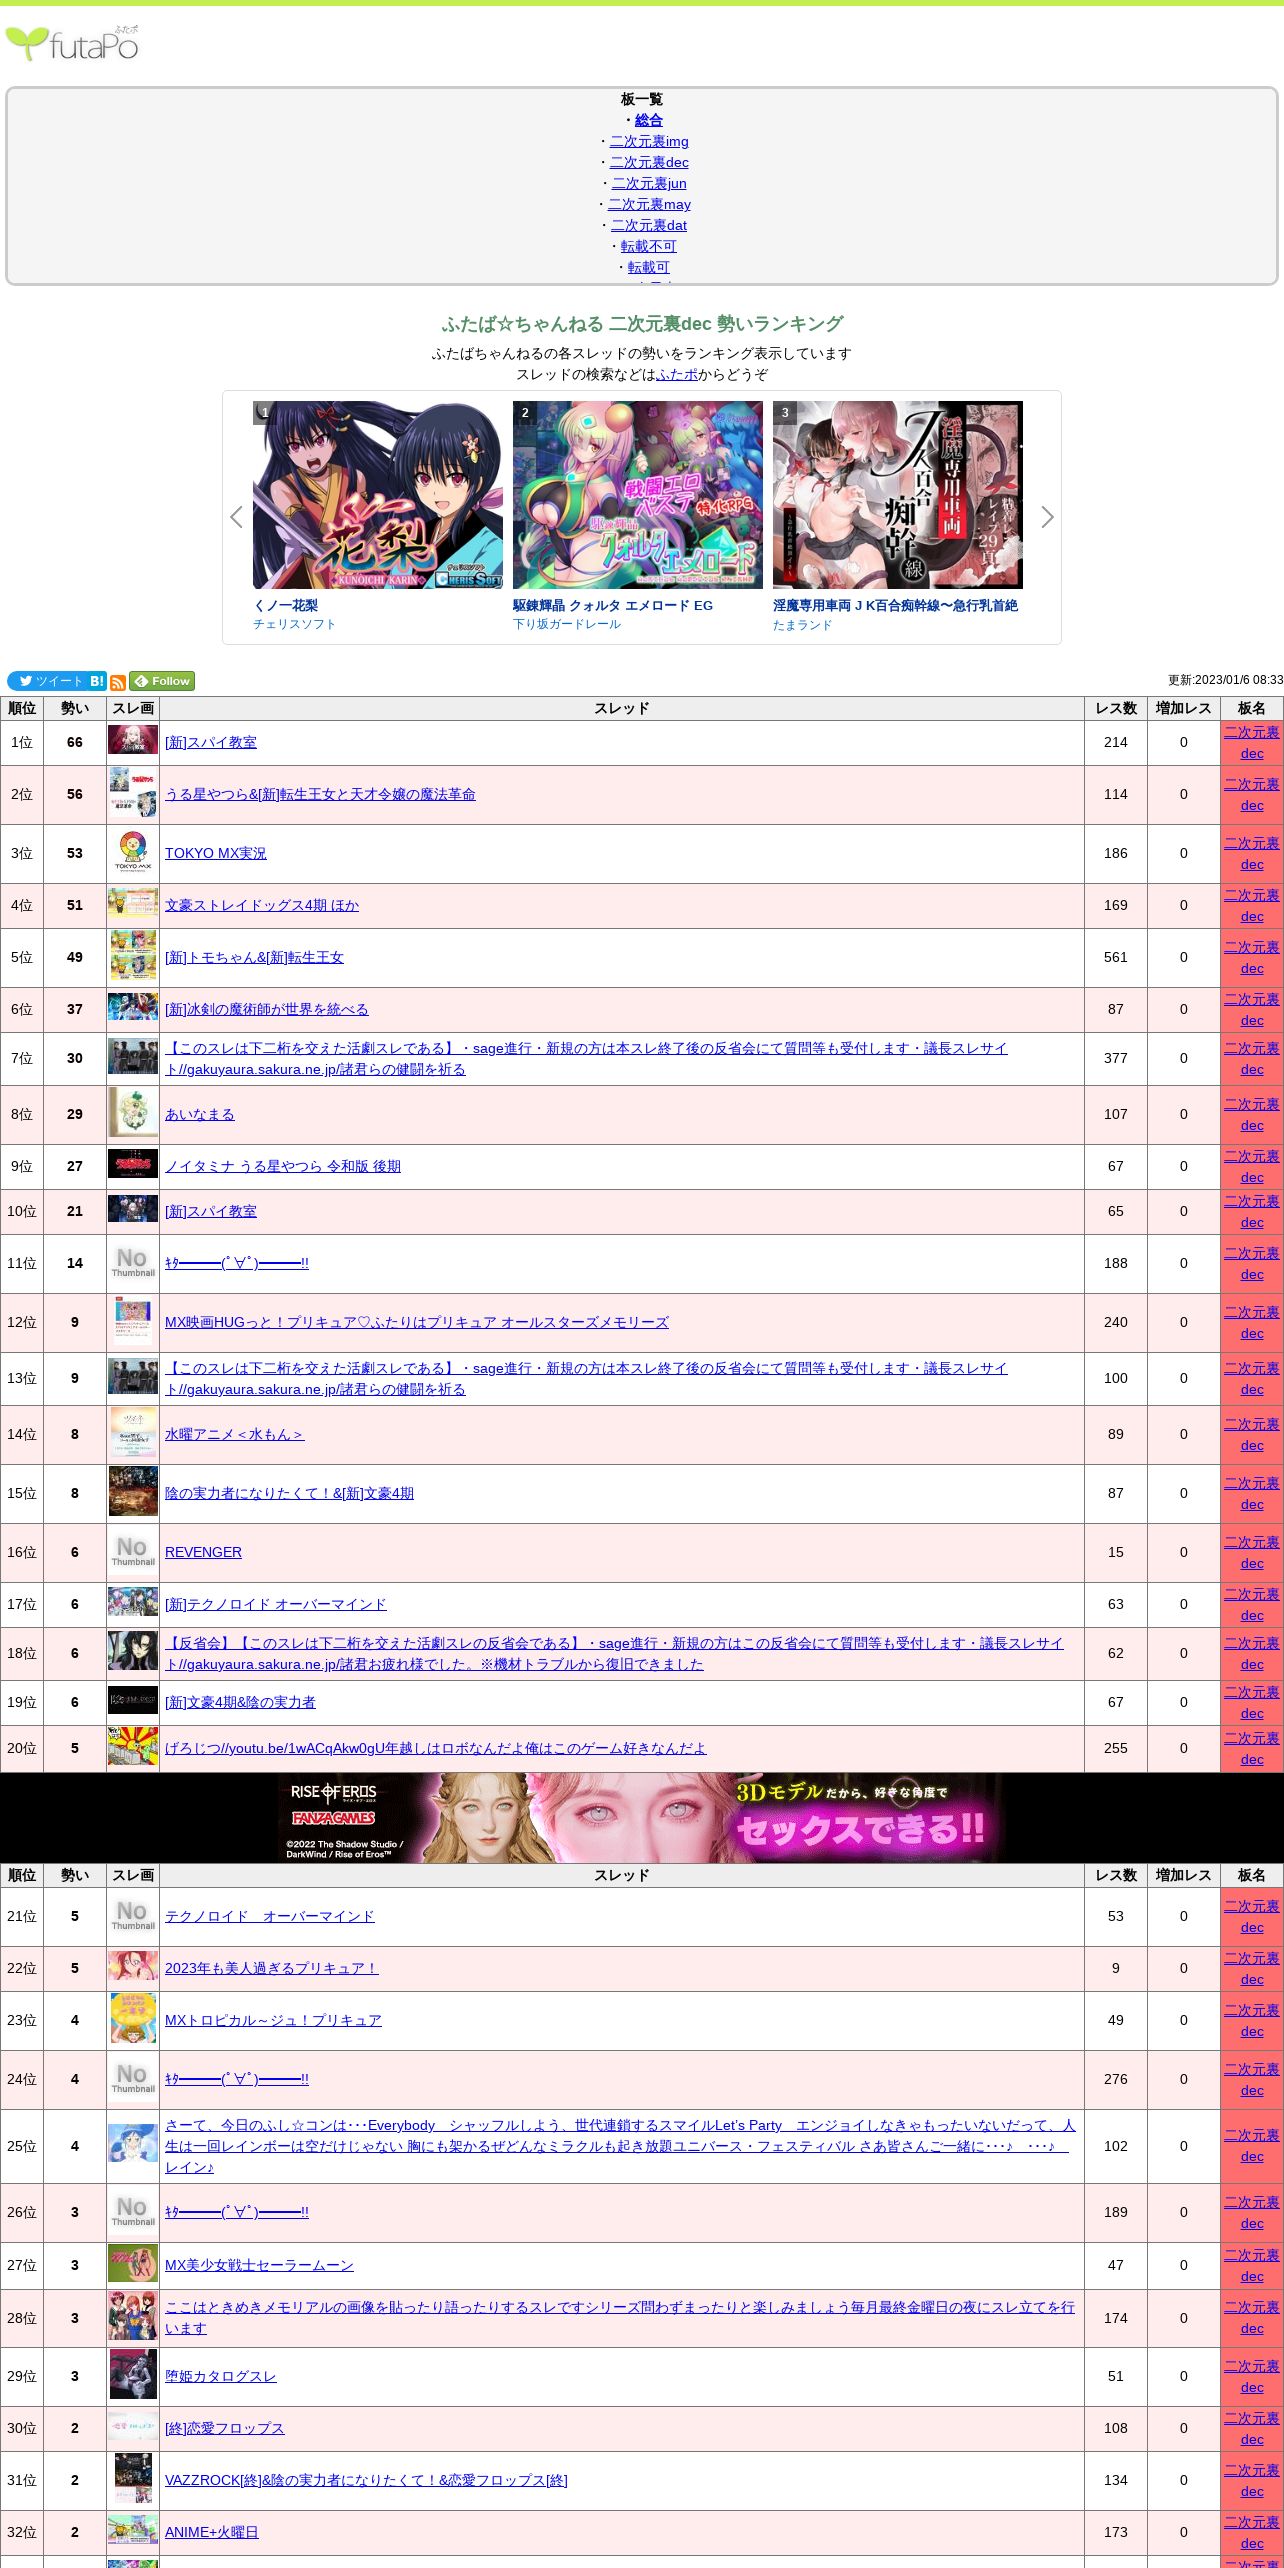Click thumbnail for 文豪ストレイドッグス4期 ほか

click(x=133, y=905)
